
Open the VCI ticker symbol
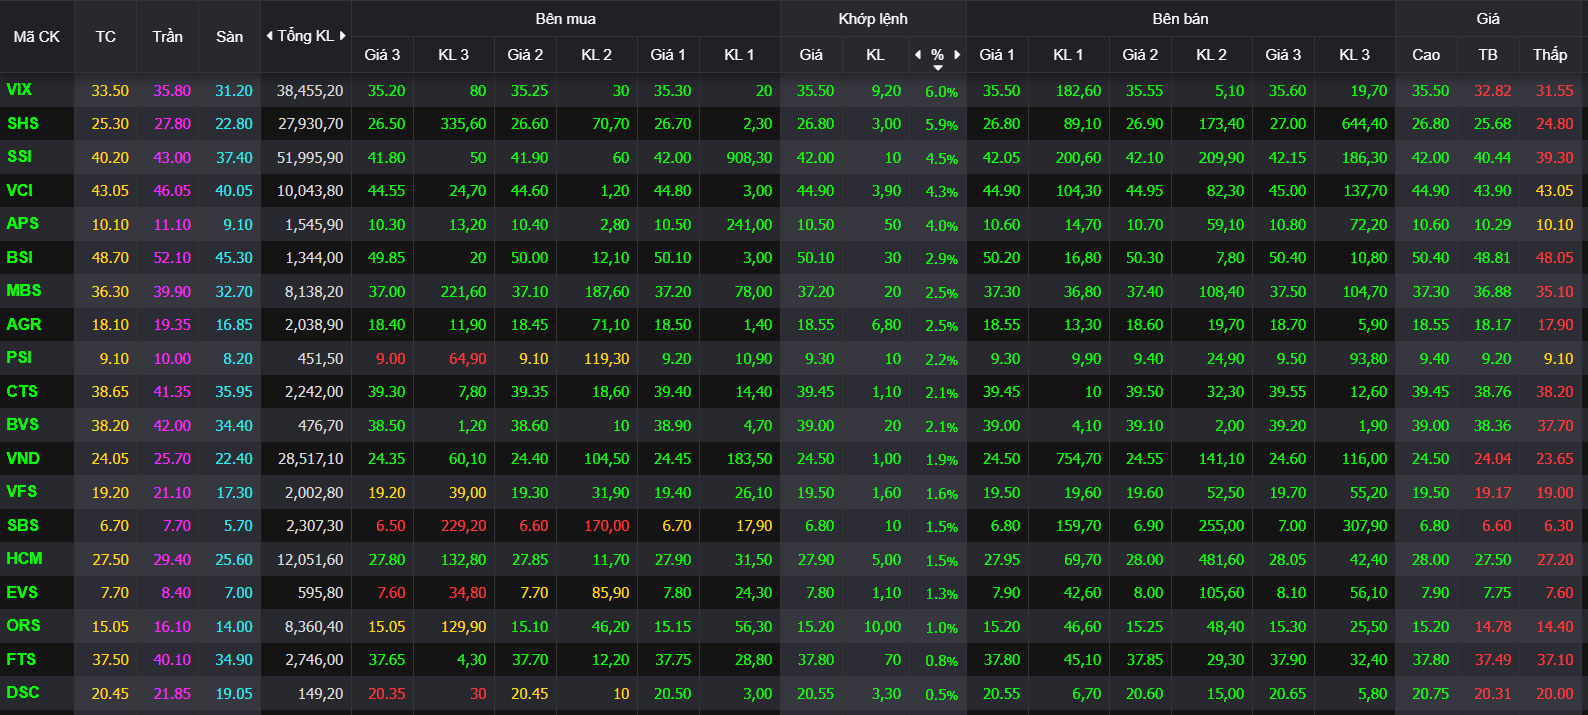(x=20, y=190)
